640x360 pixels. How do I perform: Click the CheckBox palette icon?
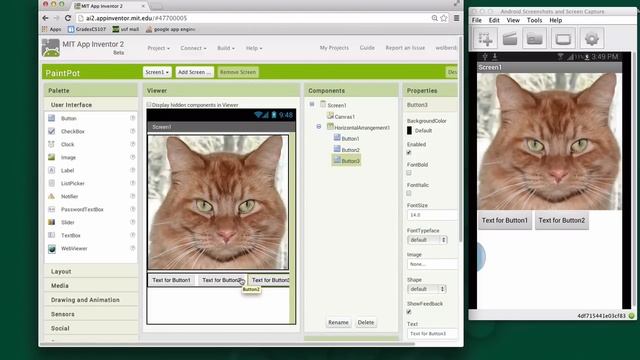coord(51,131)
